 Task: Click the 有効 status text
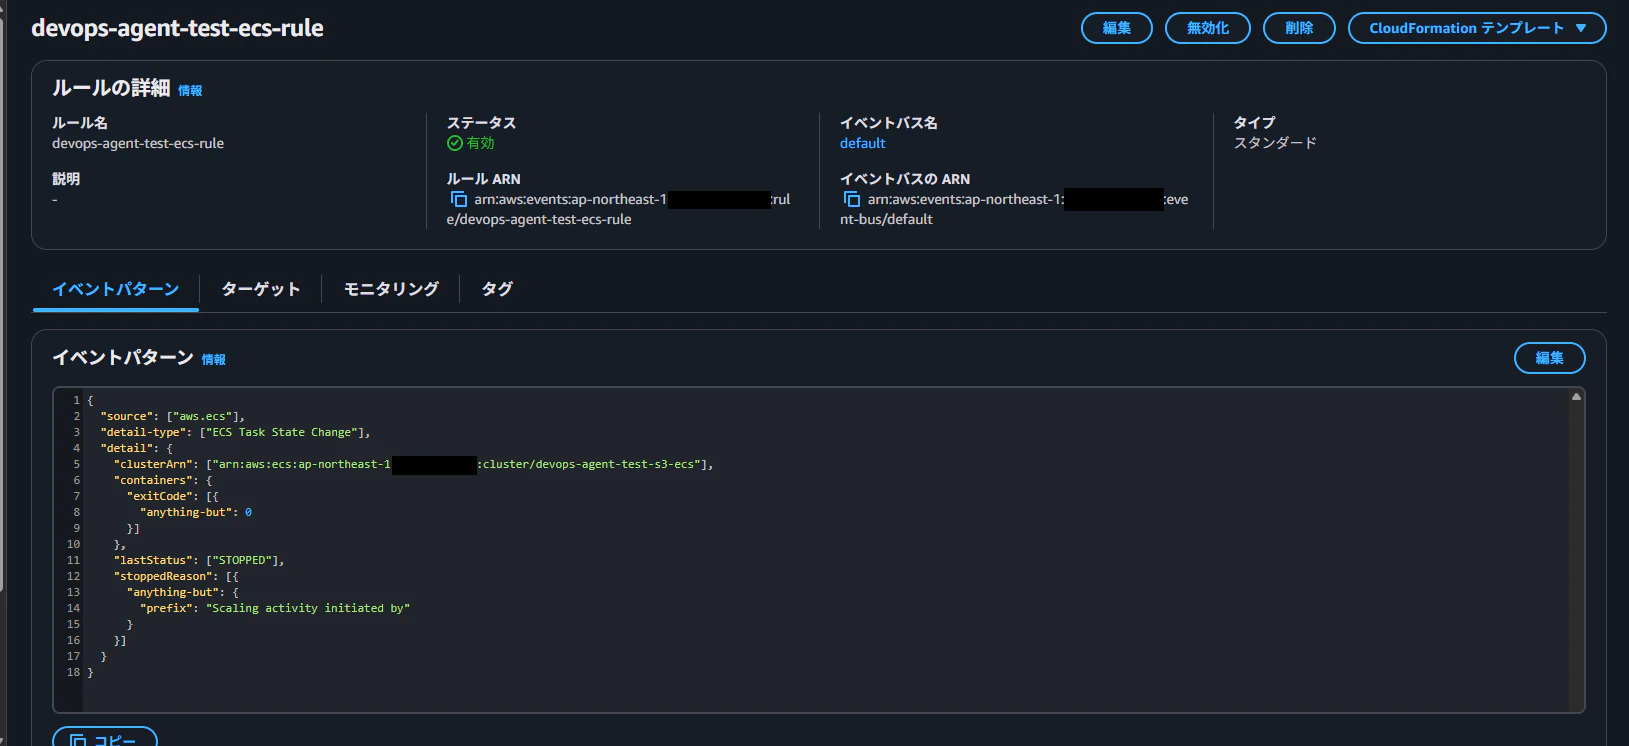coord(481,143)
